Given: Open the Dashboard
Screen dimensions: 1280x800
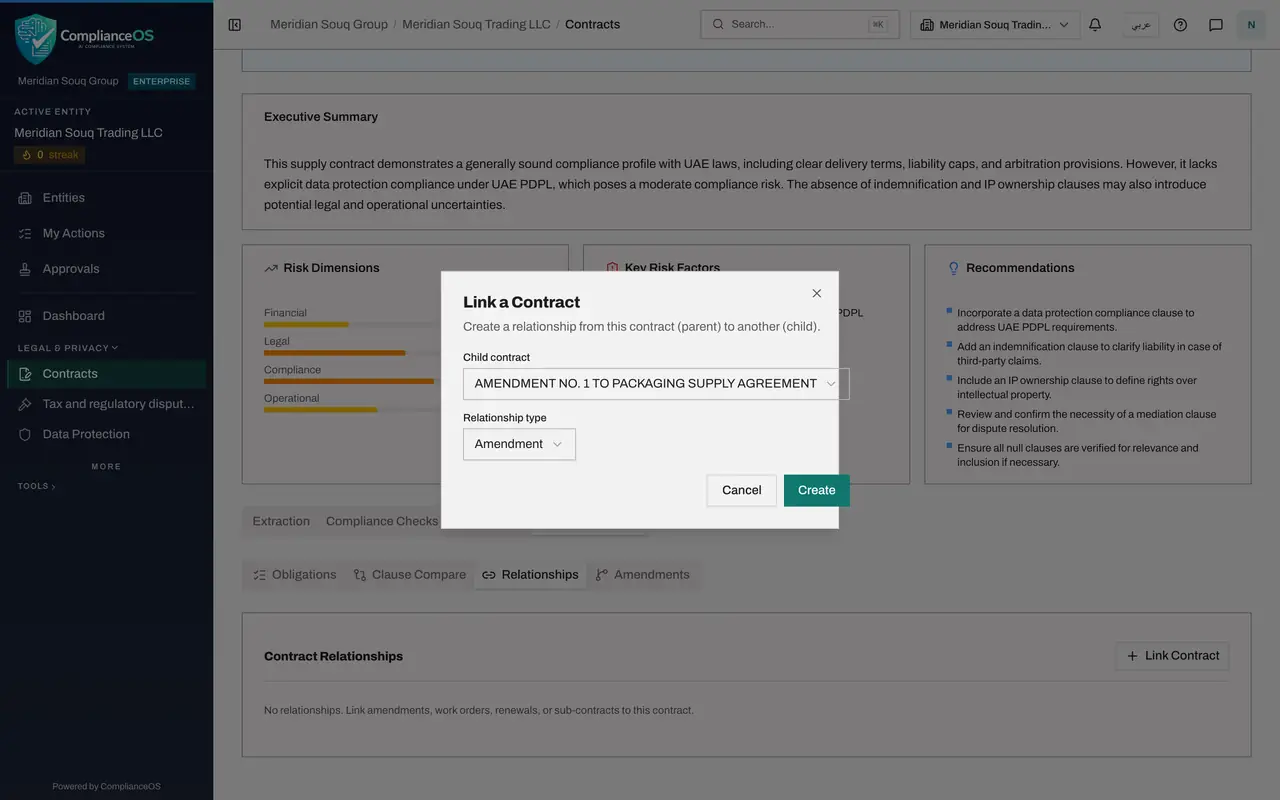Looking at the screenshot, I should point(107,316).
